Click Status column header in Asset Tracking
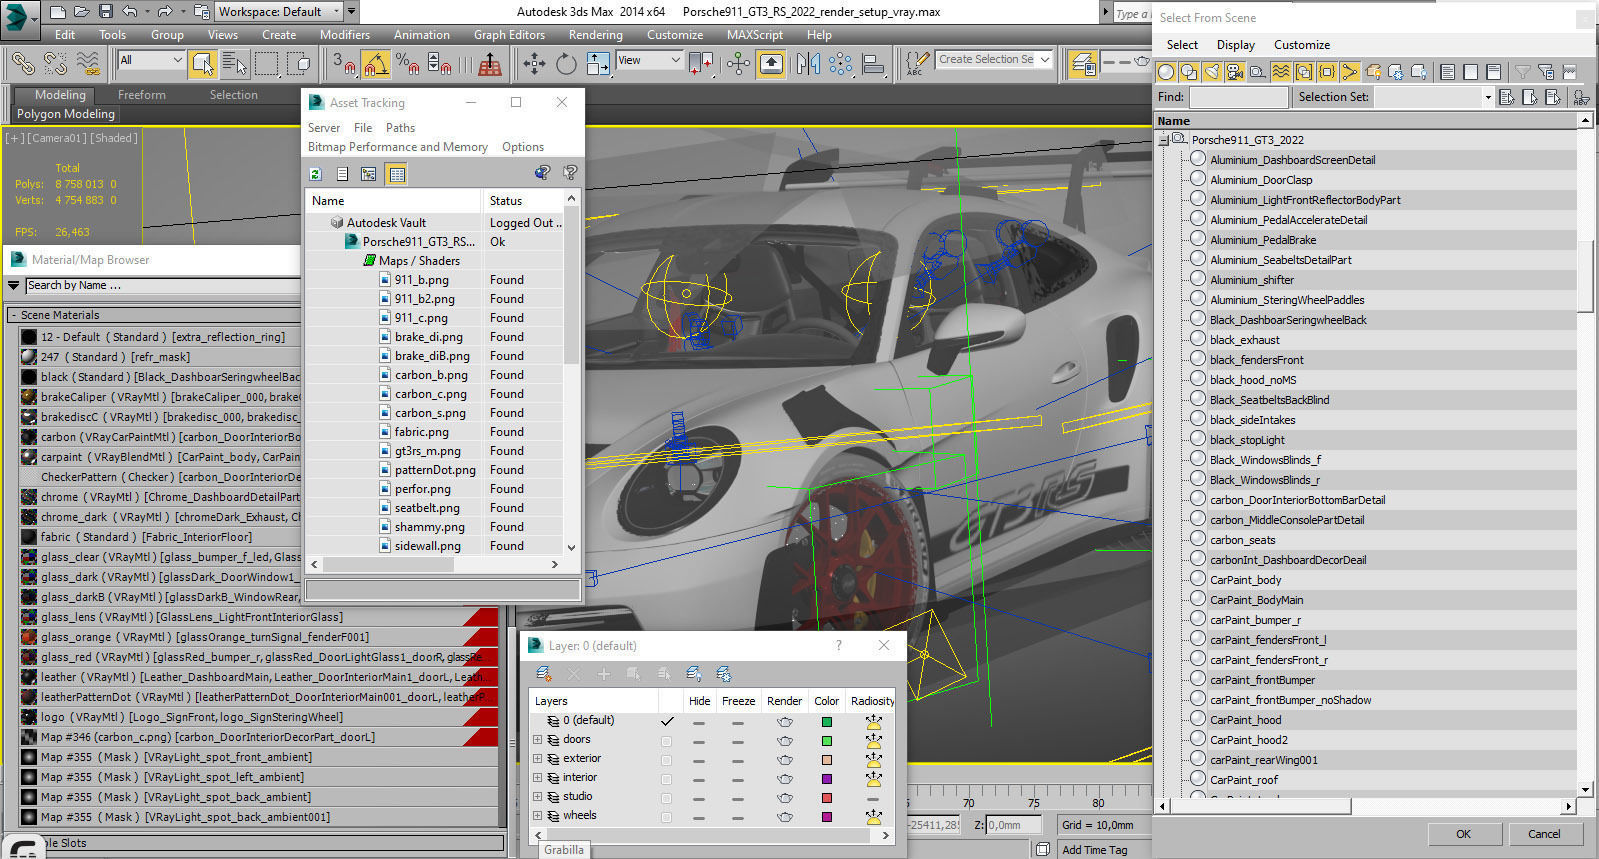This screenshot has width=1599, height=859. tap(522, 201)
